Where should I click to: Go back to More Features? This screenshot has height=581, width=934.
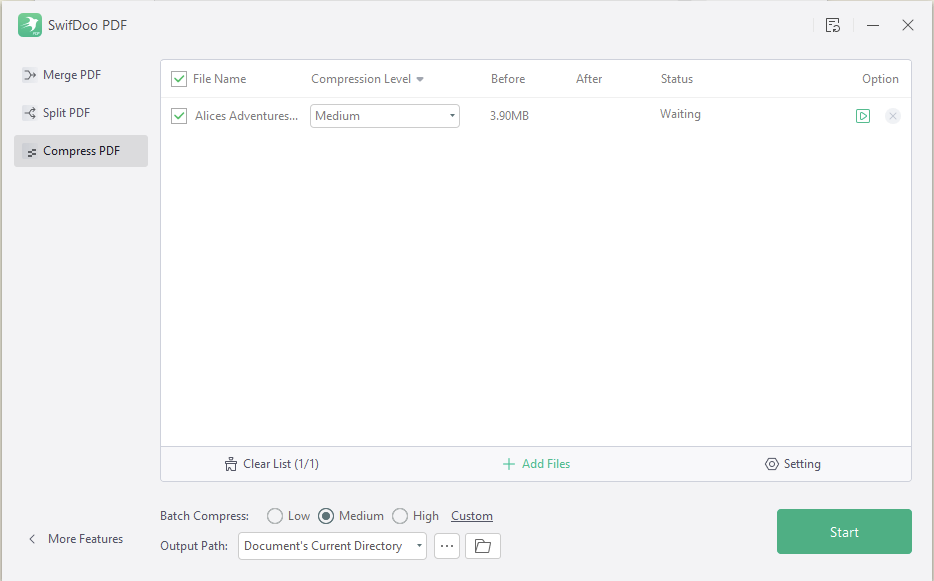[x=85, y=539]
